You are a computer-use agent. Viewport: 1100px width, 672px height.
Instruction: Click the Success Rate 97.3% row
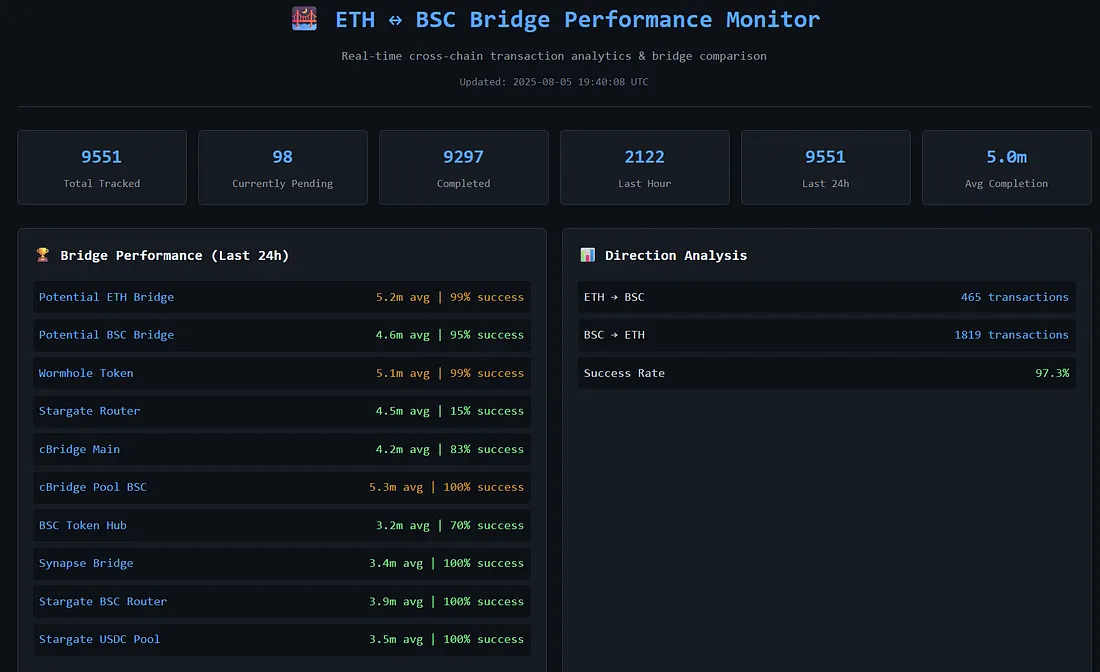pyautogui.click(x=826, y=373)
